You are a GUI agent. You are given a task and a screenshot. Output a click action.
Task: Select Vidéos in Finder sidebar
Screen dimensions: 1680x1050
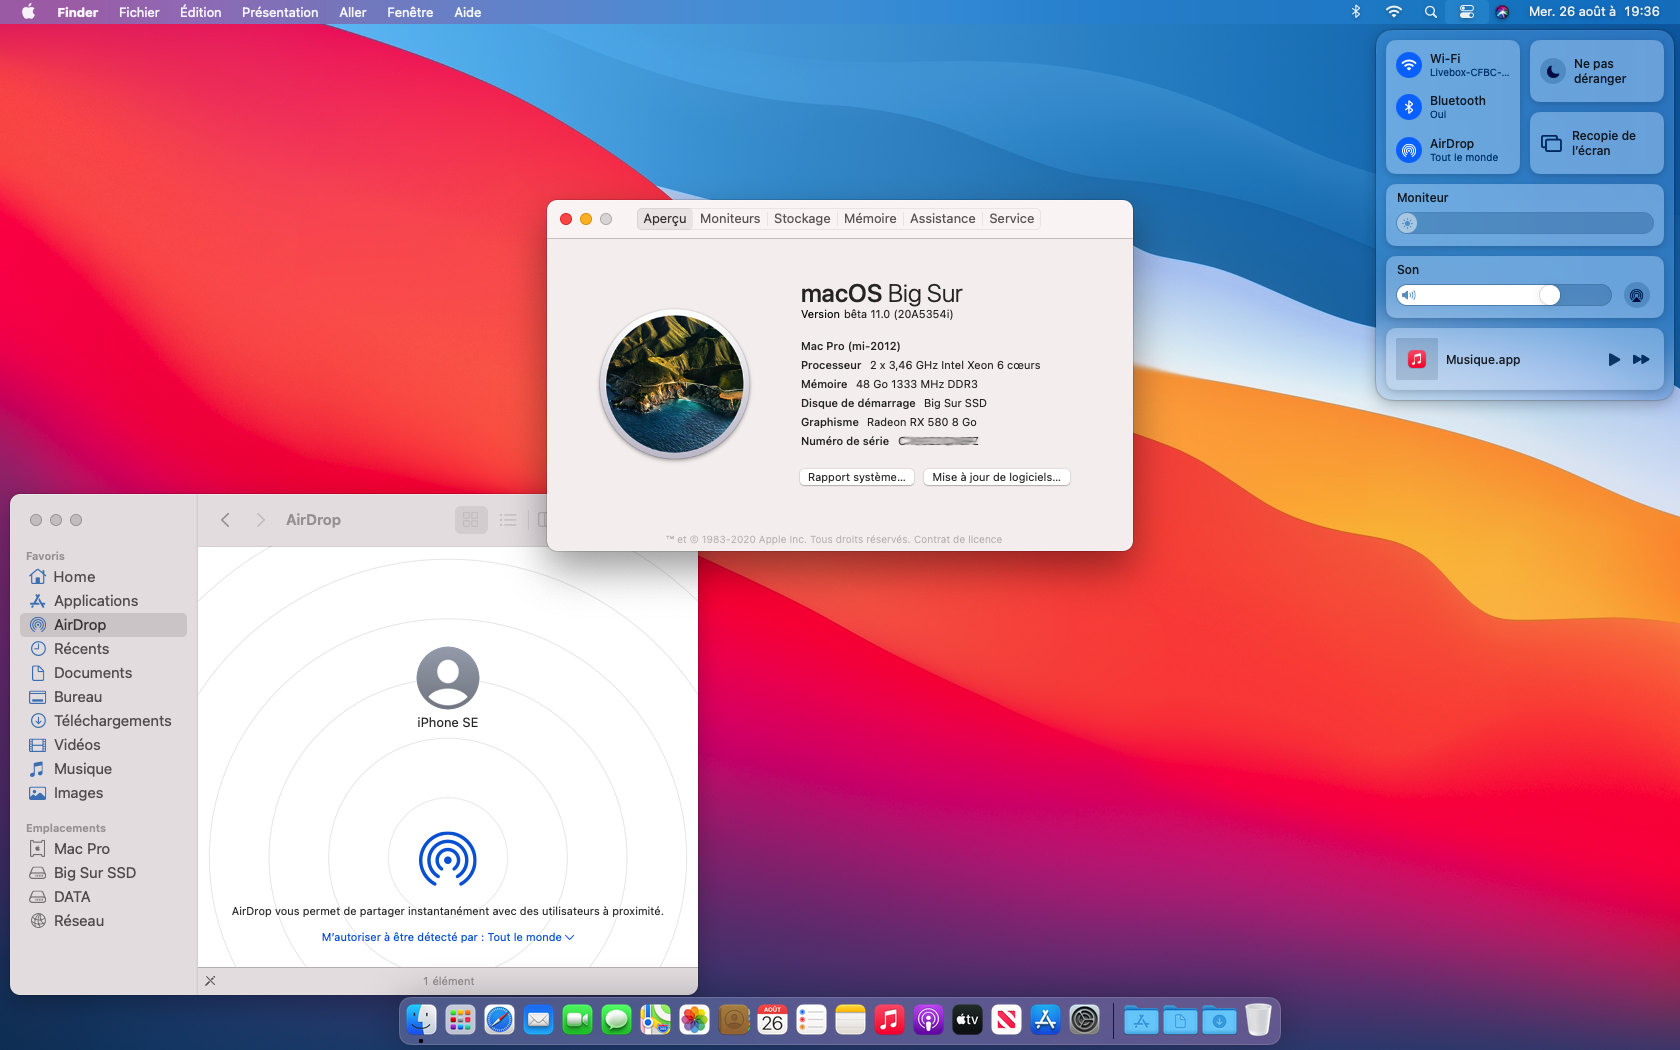click(103, 745)
